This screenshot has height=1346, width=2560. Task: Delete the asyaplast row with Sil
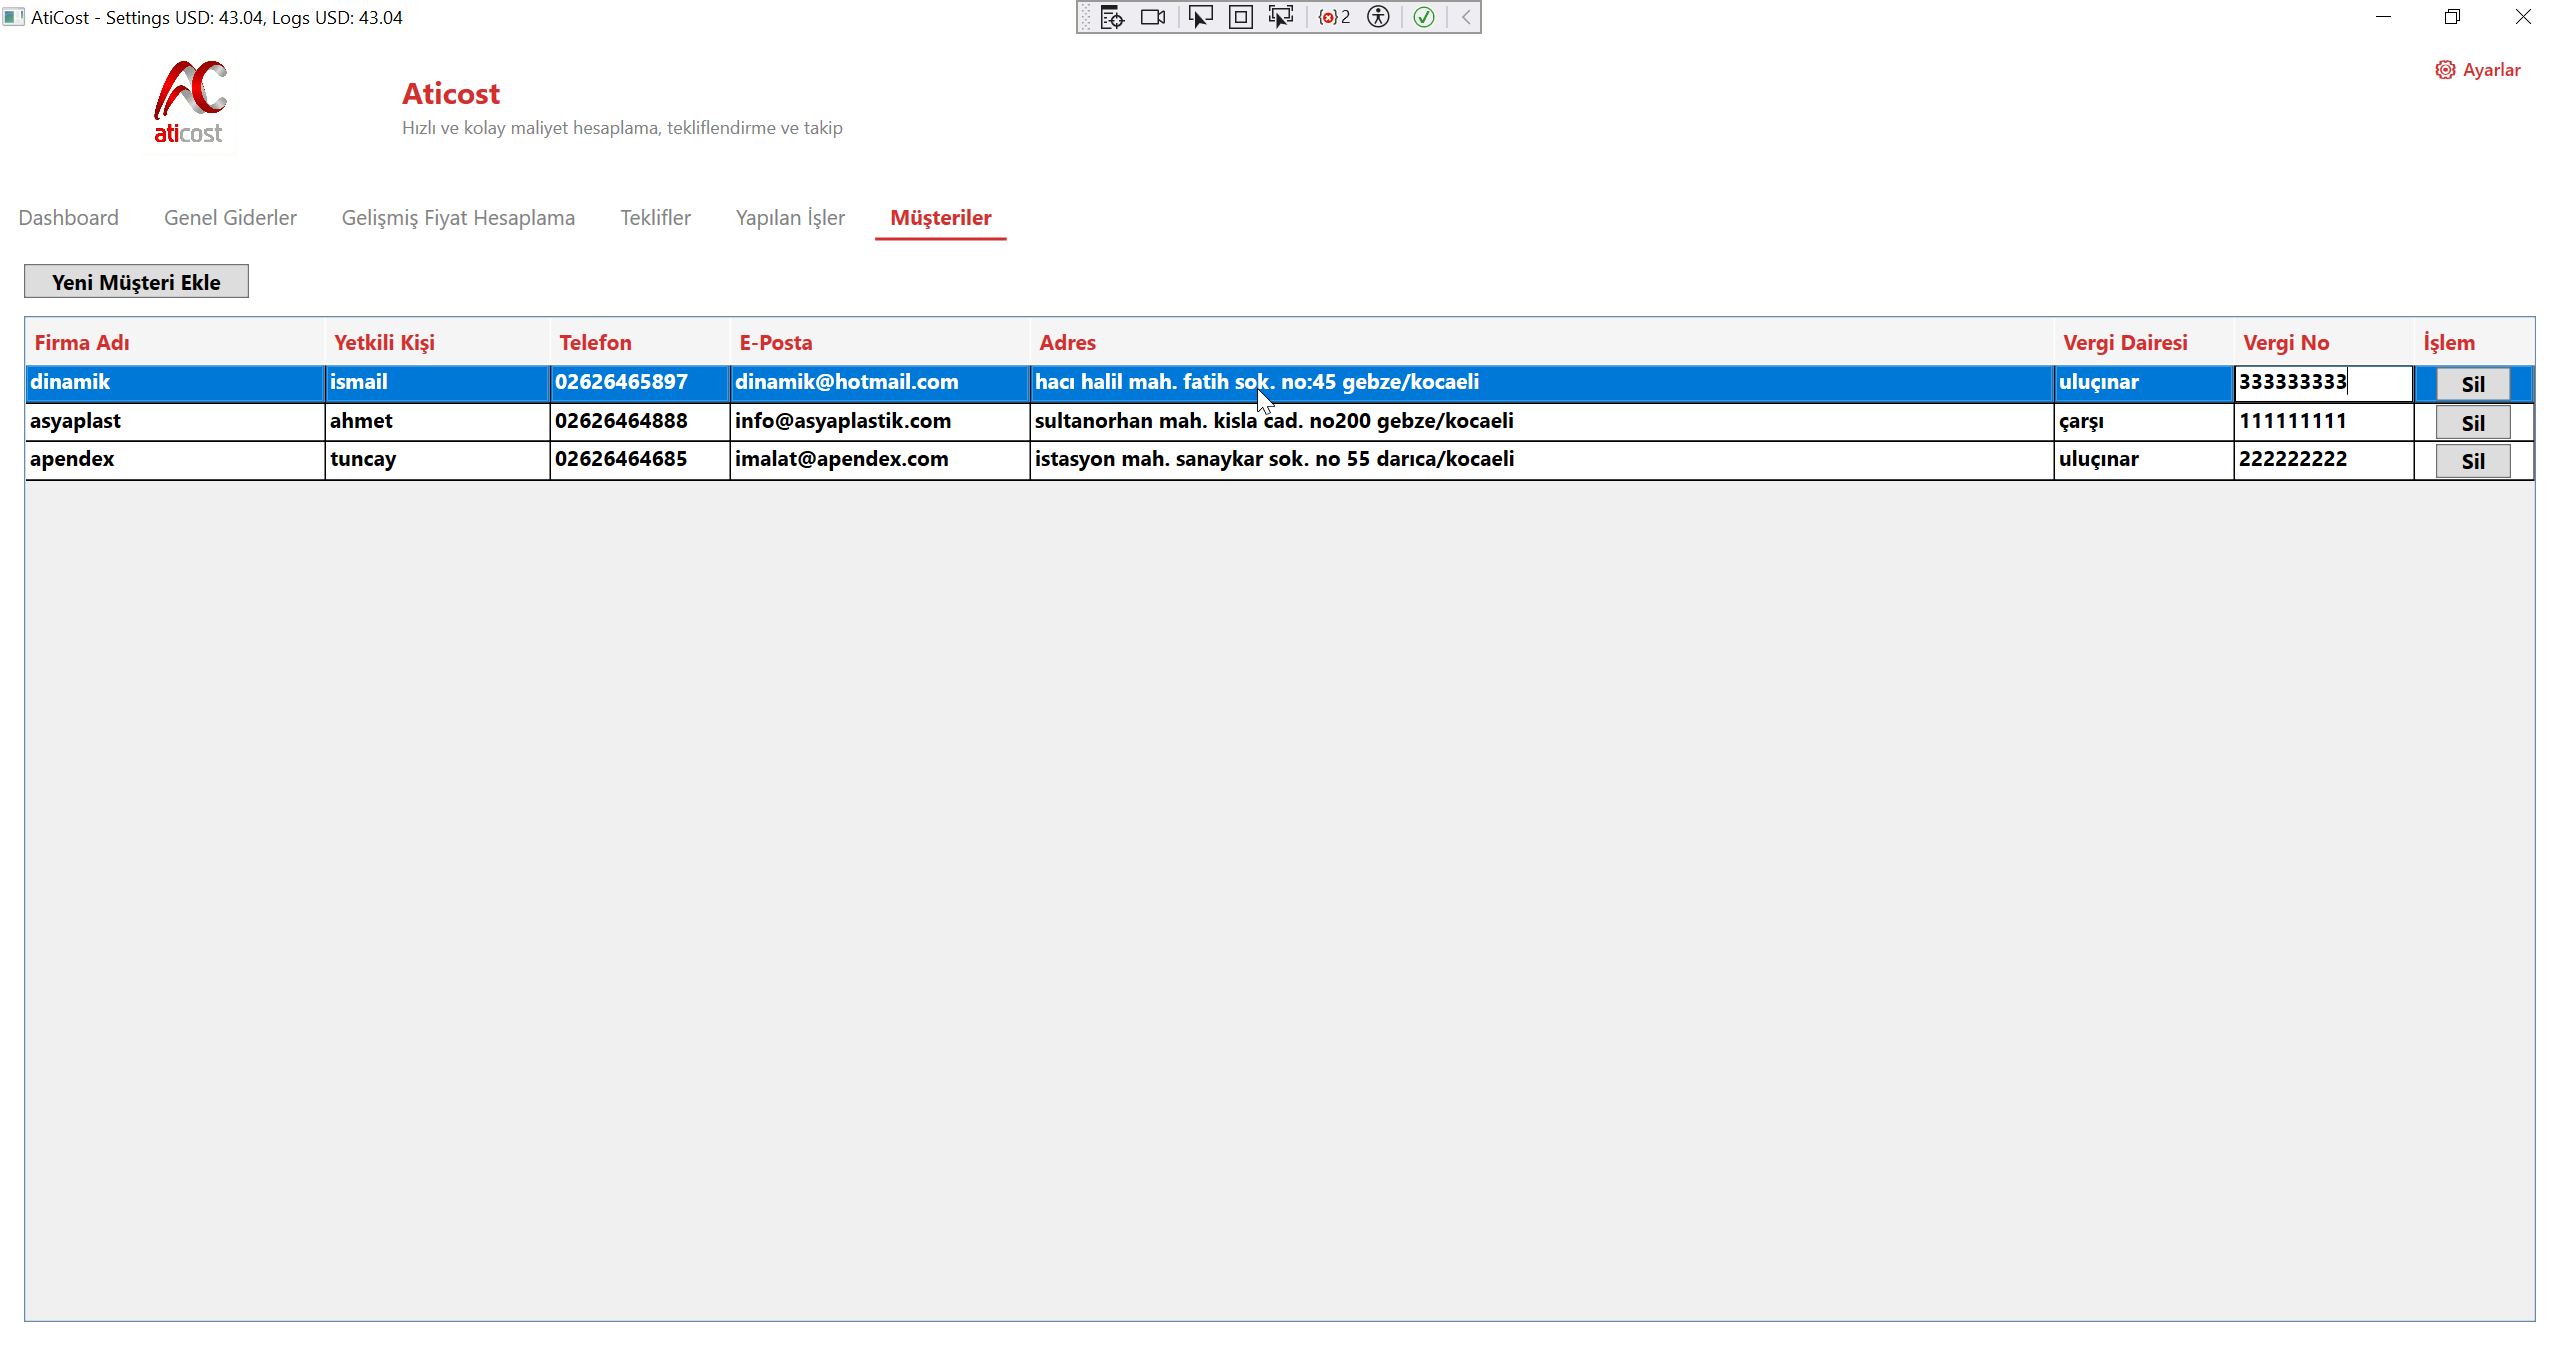2472,423
